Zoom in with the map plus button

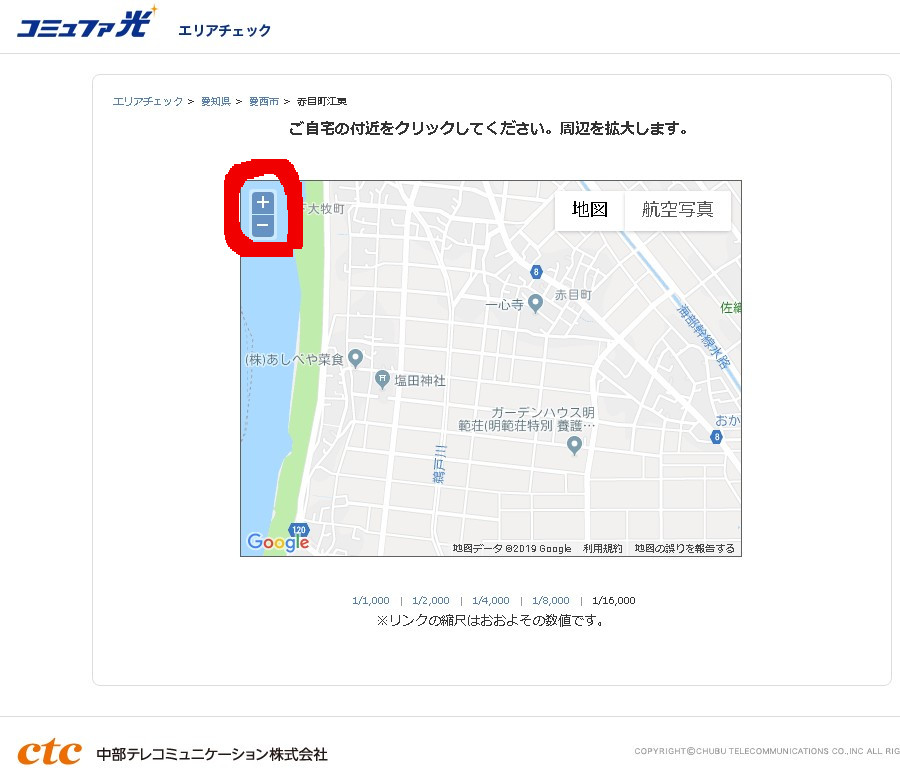coord(263,203)
